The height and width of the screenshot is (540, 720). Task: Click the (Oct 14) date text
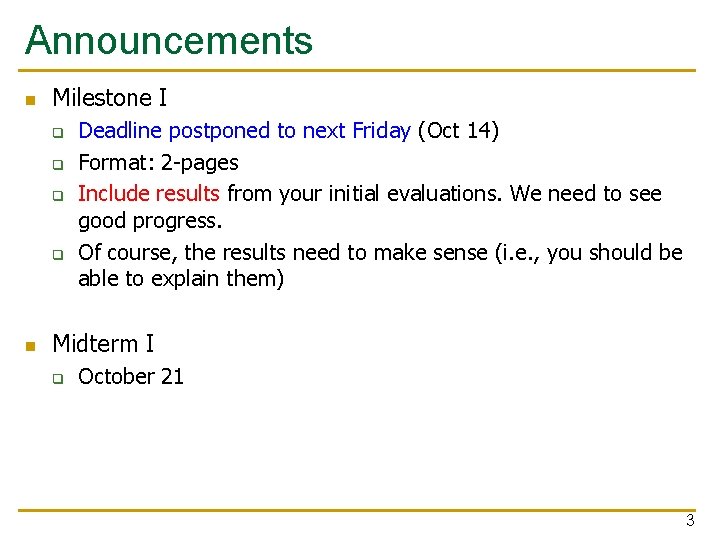(x=458, y=131)
